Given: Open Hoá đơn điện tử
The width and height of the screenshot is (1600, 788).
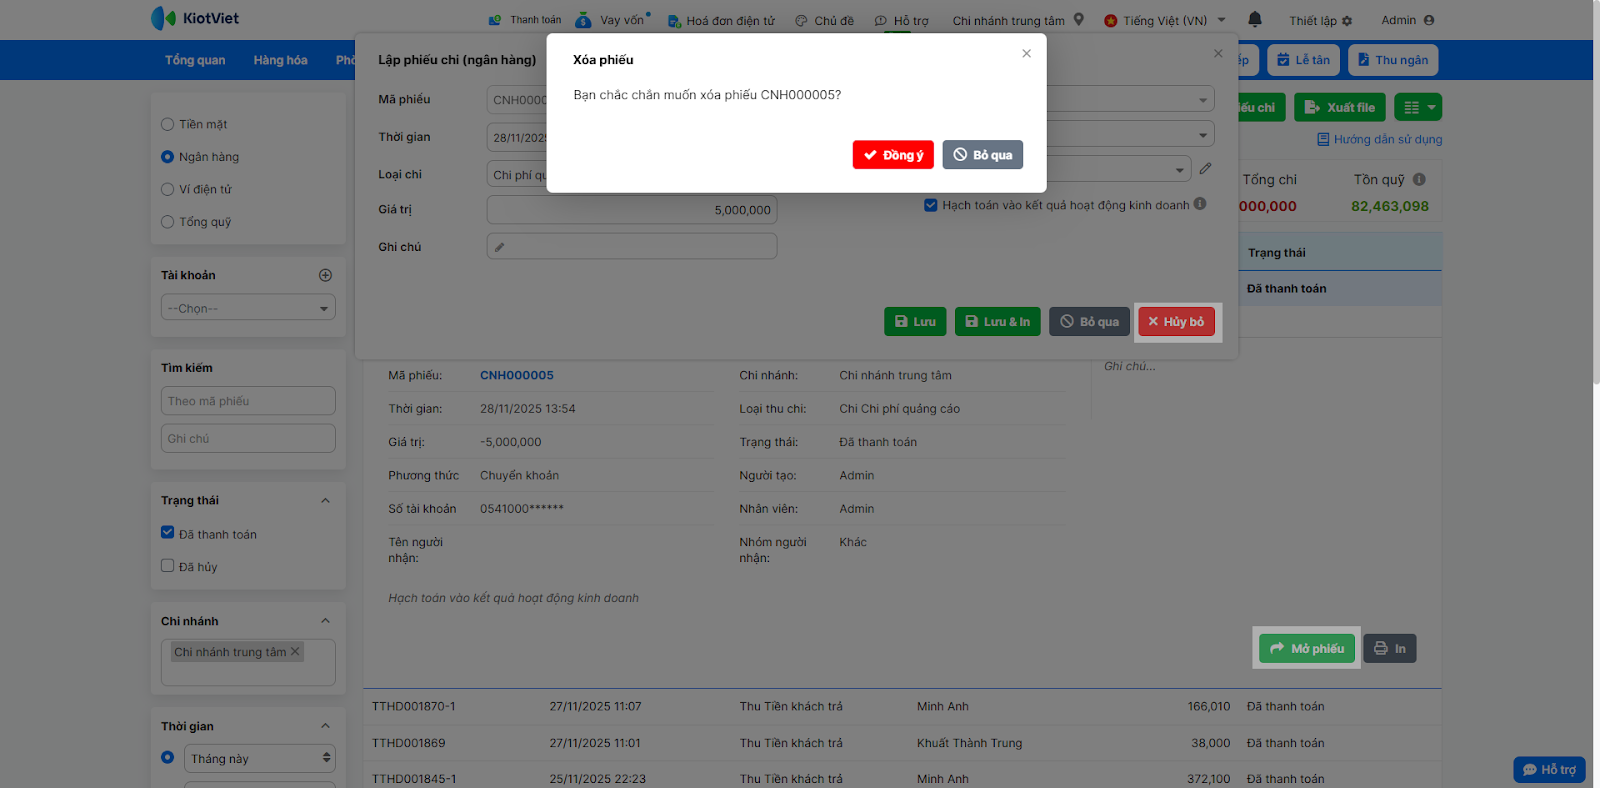Looking at the screenshot, I should [x=721, y=20].
